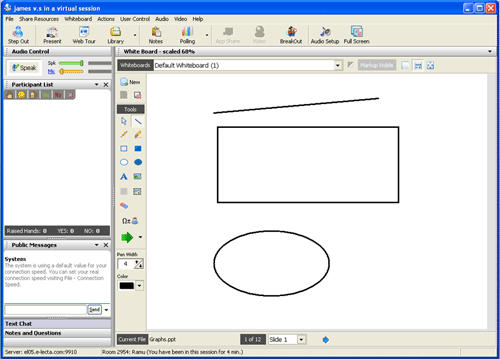Image resolution: width=500 pixels, height=360 pixels.
Task: Toggle the Markup Visible button
Action: (x=377, y=65)
